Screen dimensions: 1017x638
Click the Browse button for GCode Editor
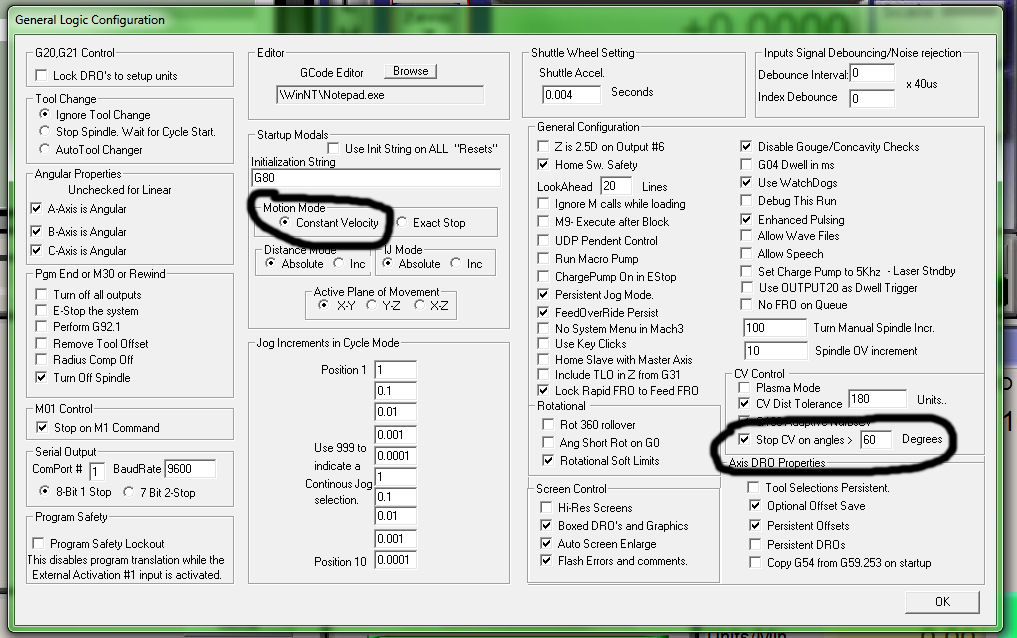410,72
